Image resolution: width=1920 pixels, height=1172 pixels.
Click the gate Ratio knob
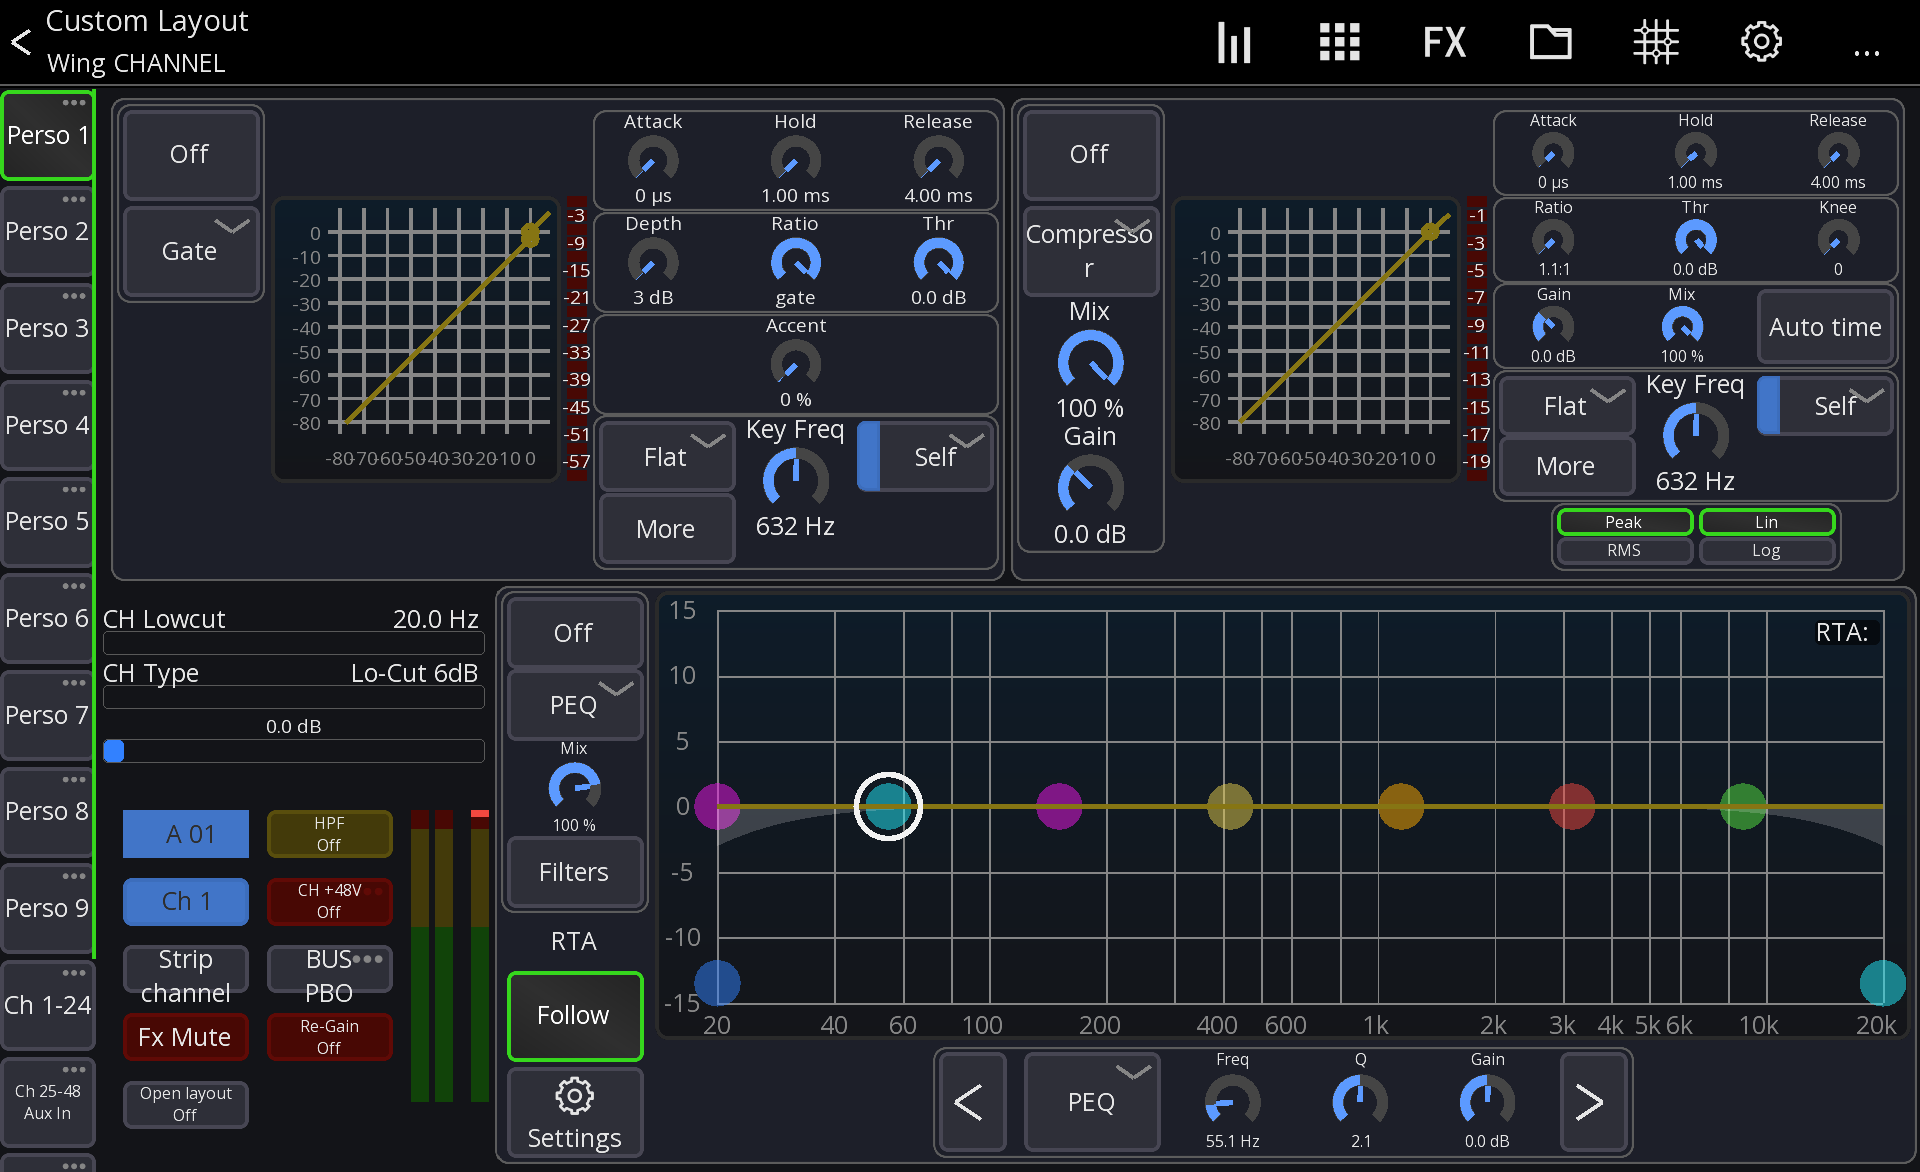click(795, 262)
